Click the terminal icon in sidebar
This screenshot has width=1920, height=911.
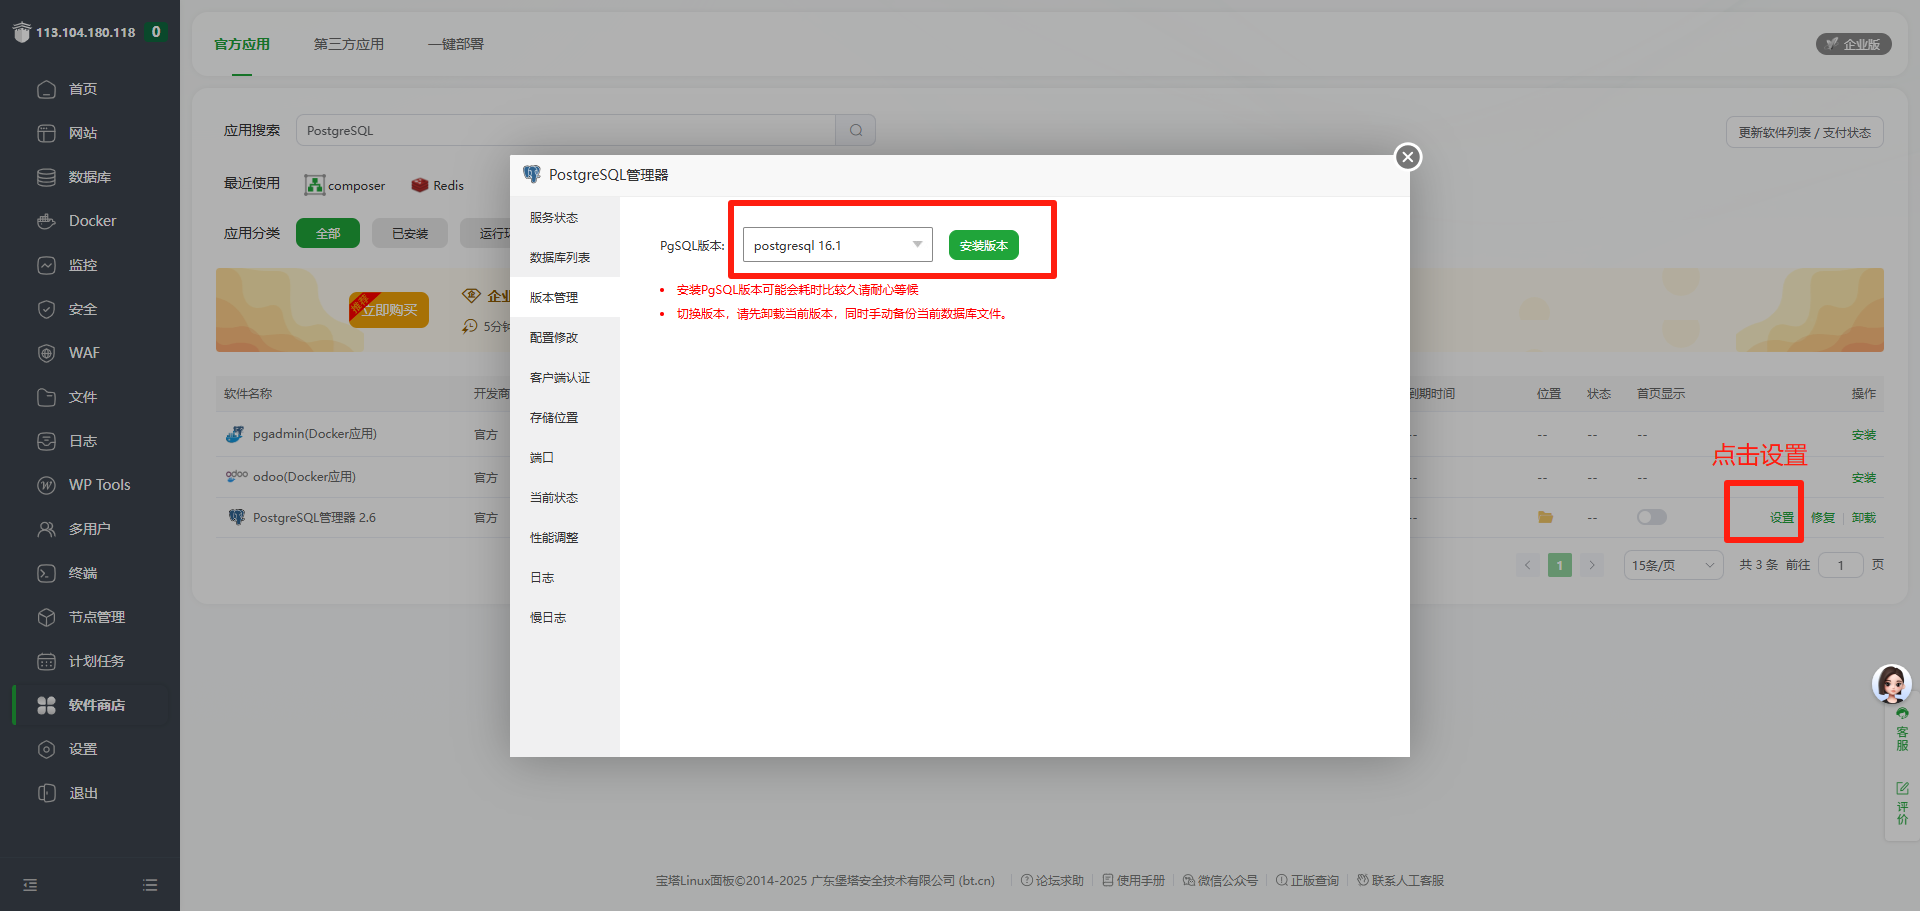tap(46, 573)
